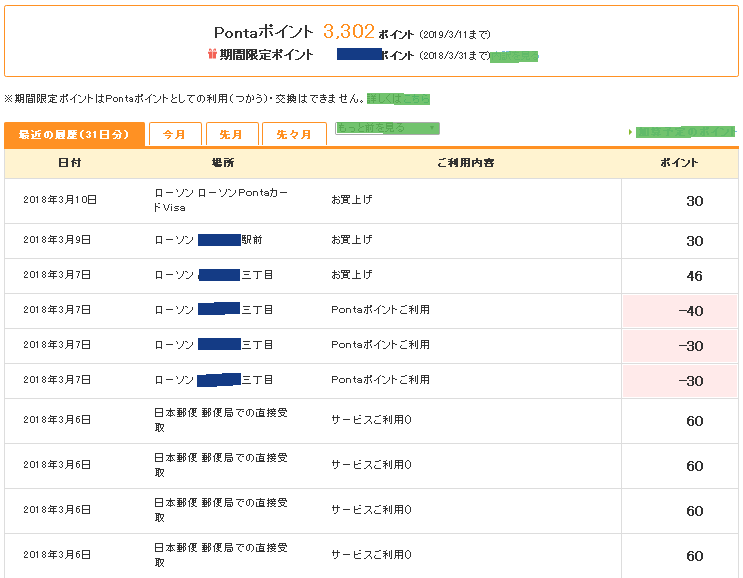The height and width of the screenshot is (578, 743).
Task: Select the 3,302 Ponta point balance
Action: pos(348,32)
